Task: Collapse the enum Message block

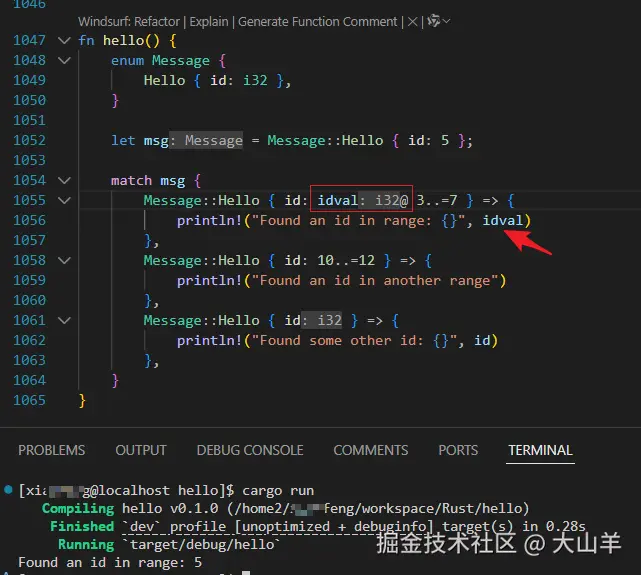Action: (65, 61)
